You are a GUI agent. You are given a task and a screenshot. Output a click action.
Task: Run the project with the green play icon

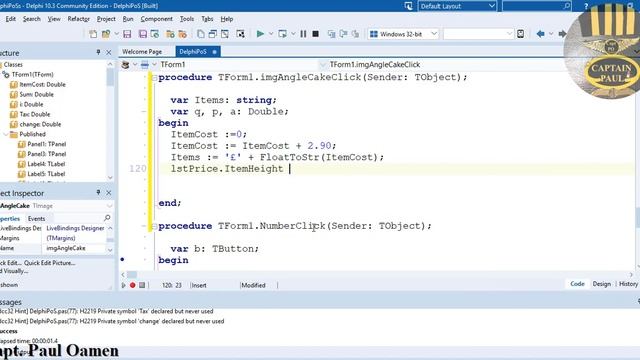260,34
